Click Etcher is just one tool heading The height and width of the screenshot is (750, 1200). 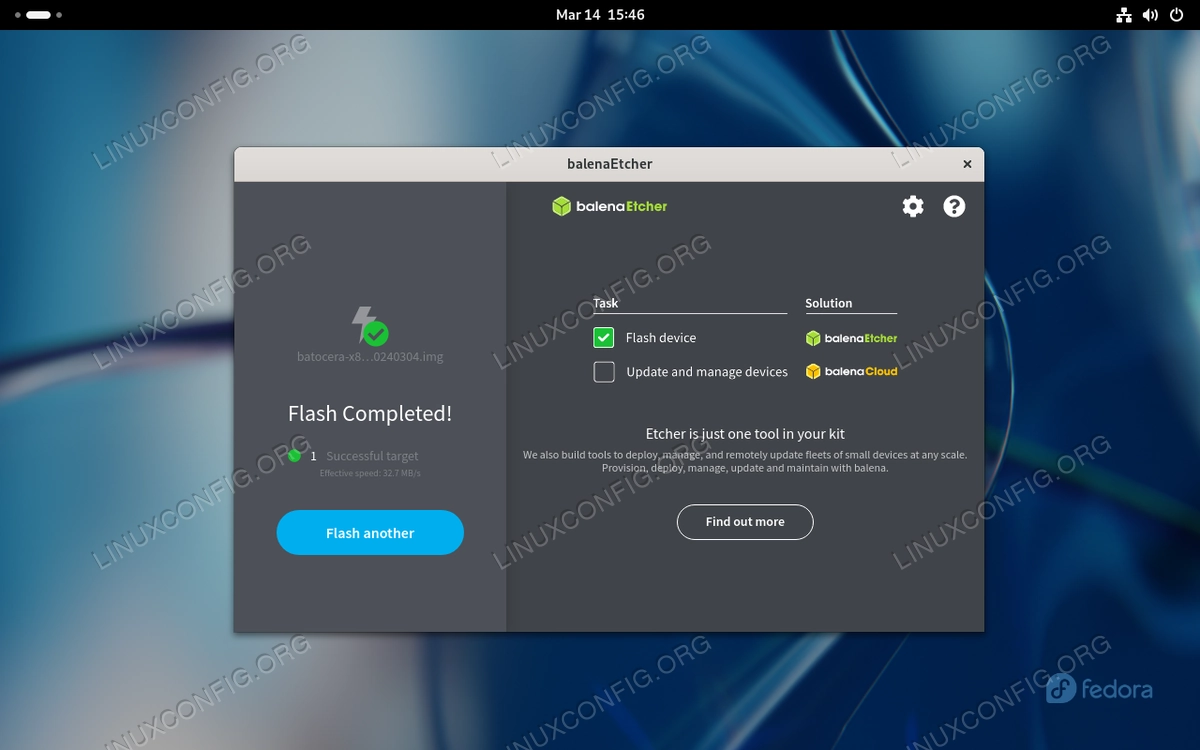(745, 434)
